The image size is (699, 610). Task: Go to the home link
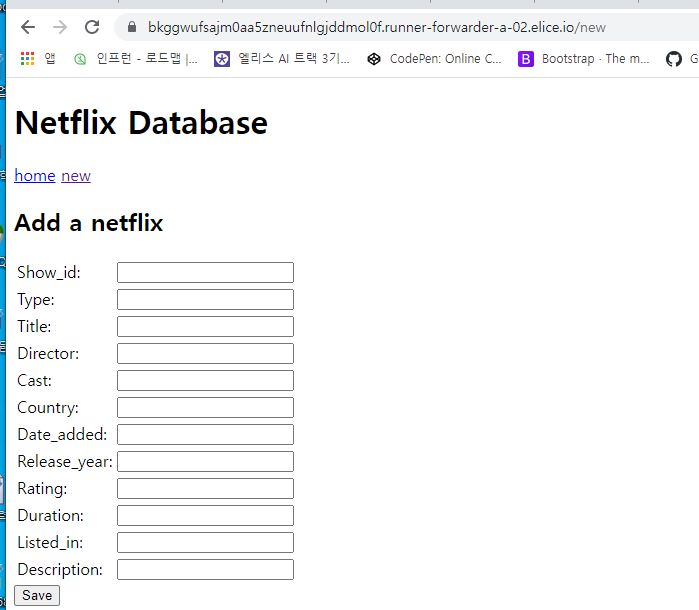(35, 176)
